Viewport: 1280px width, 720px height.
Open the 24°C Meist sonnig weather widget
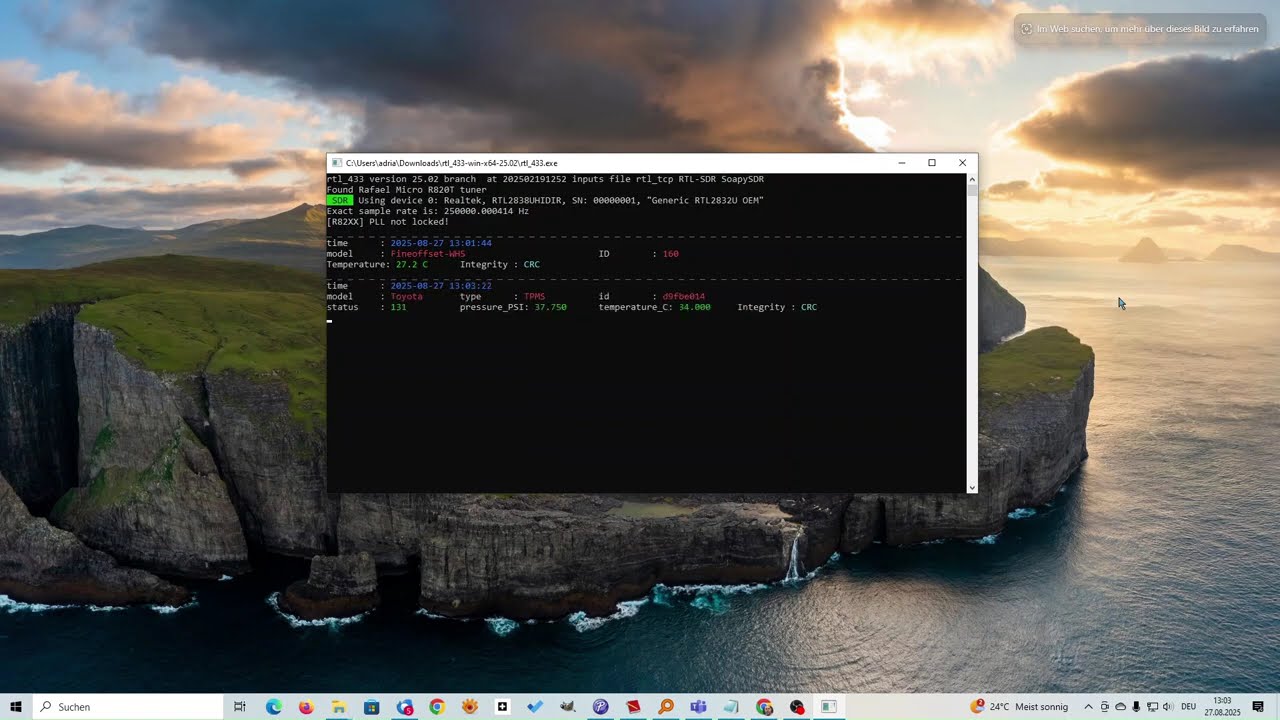(1019, 707)
